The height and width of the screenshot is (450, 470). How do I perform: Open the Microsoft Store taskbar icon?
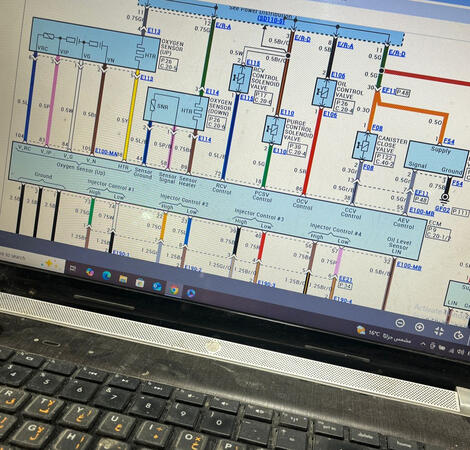140,283
